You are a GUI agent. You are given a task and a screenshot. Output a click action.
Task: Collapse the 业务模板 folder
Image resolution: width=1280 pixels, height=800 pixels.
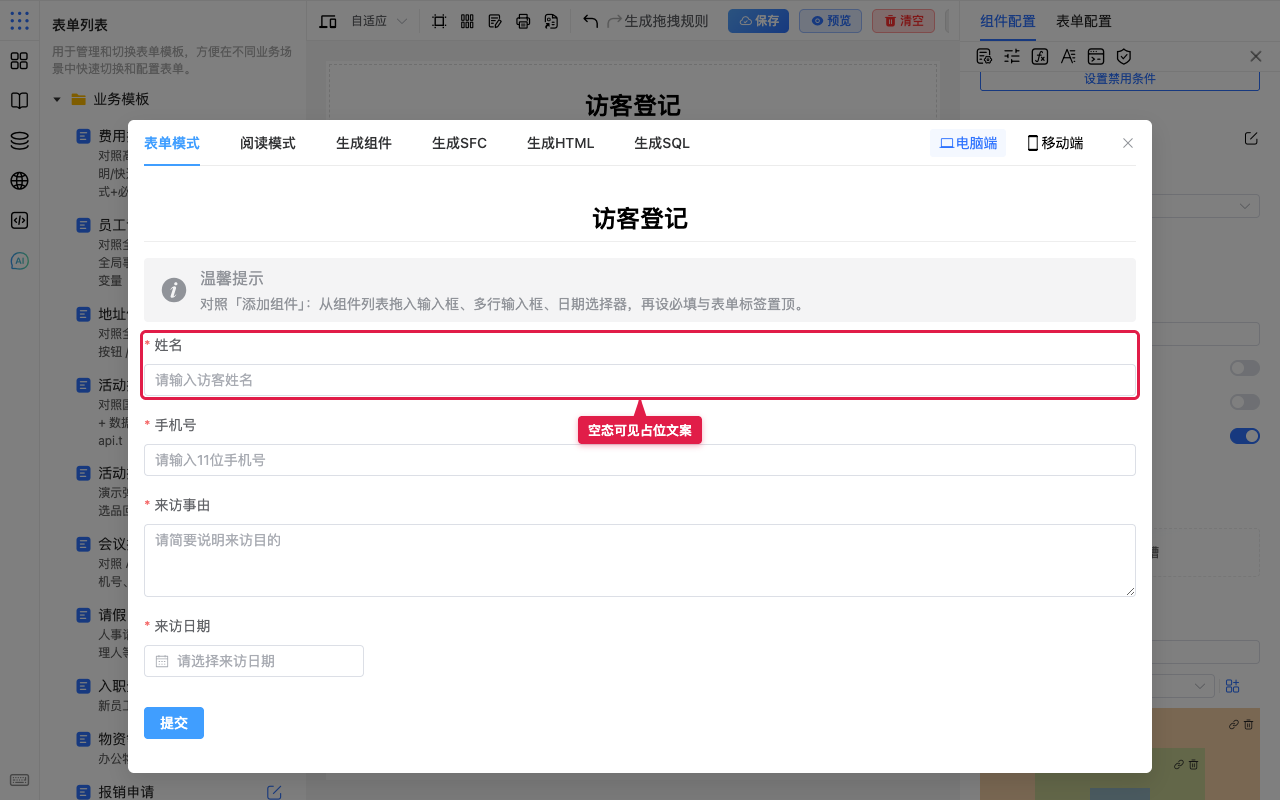[x=57, y=99]
